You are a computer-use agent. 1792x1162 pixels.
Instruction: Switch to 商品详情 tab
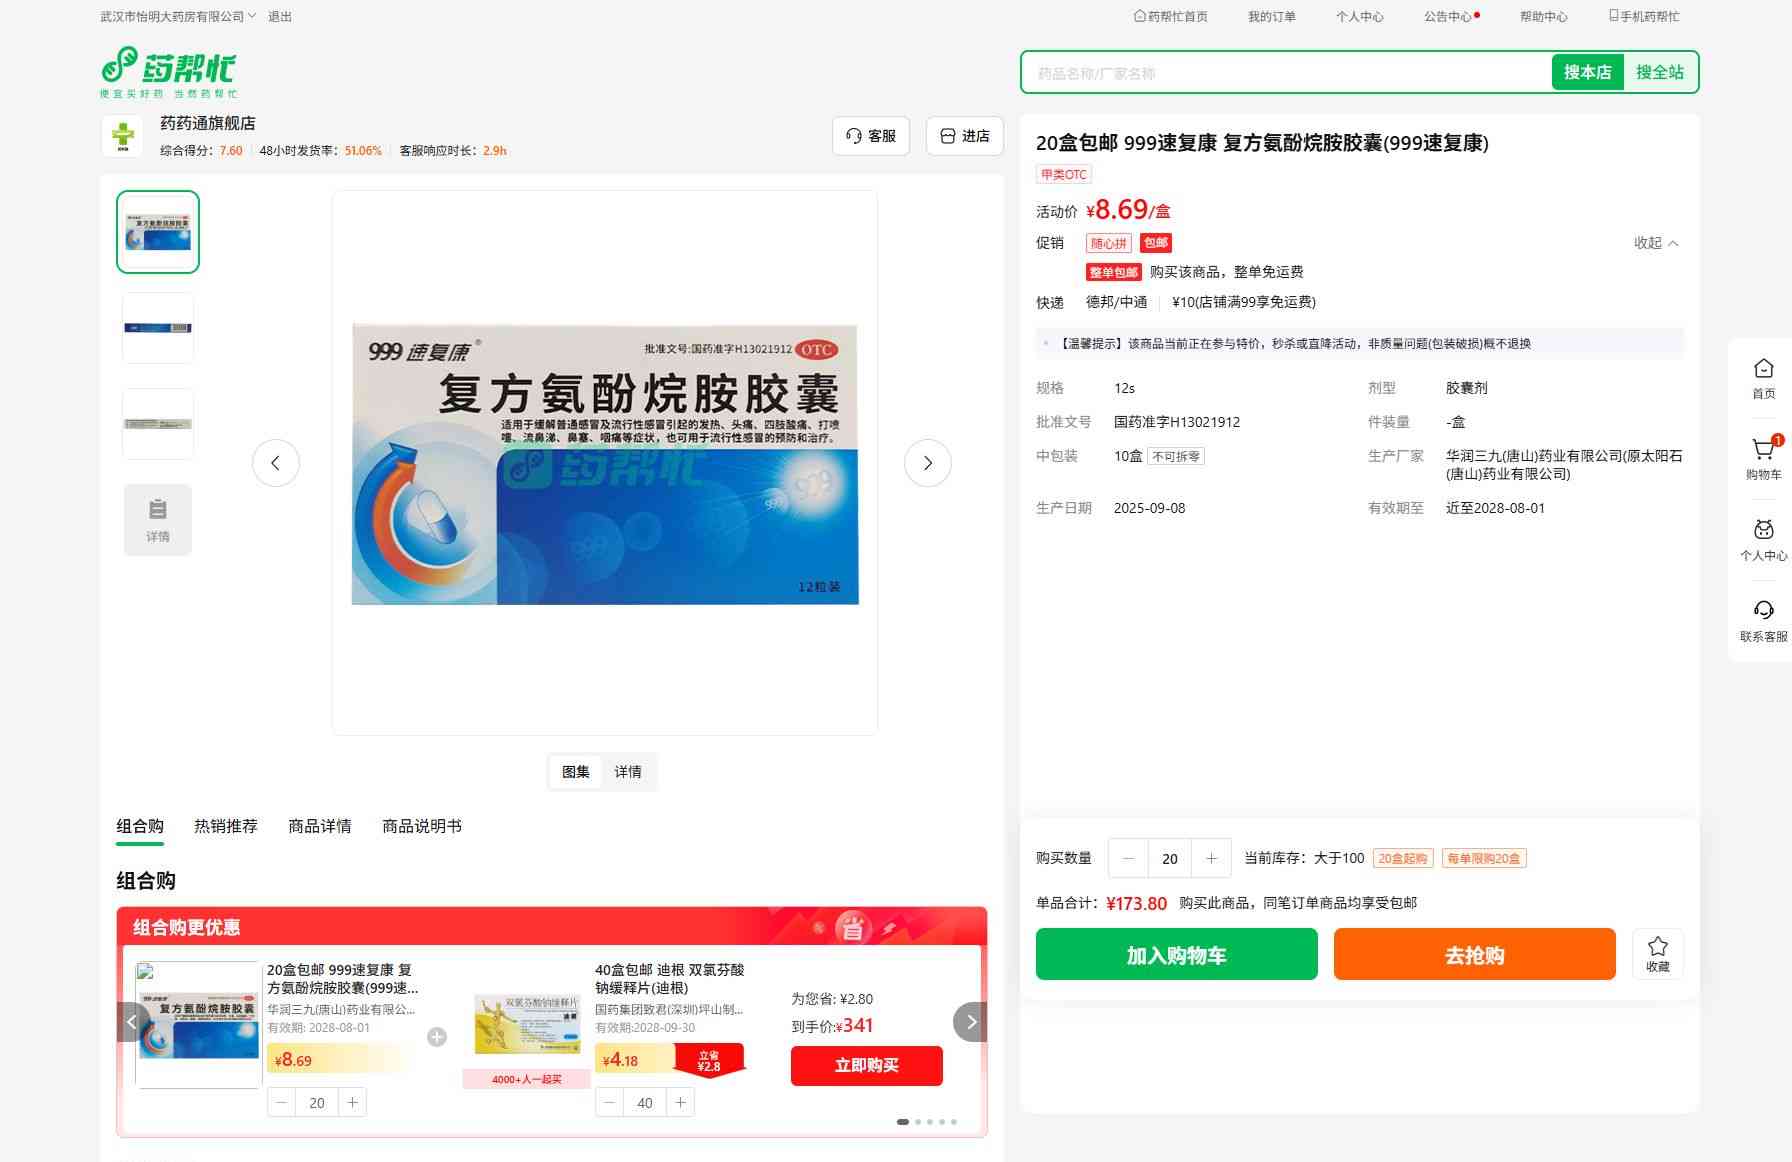pos(320,826)
